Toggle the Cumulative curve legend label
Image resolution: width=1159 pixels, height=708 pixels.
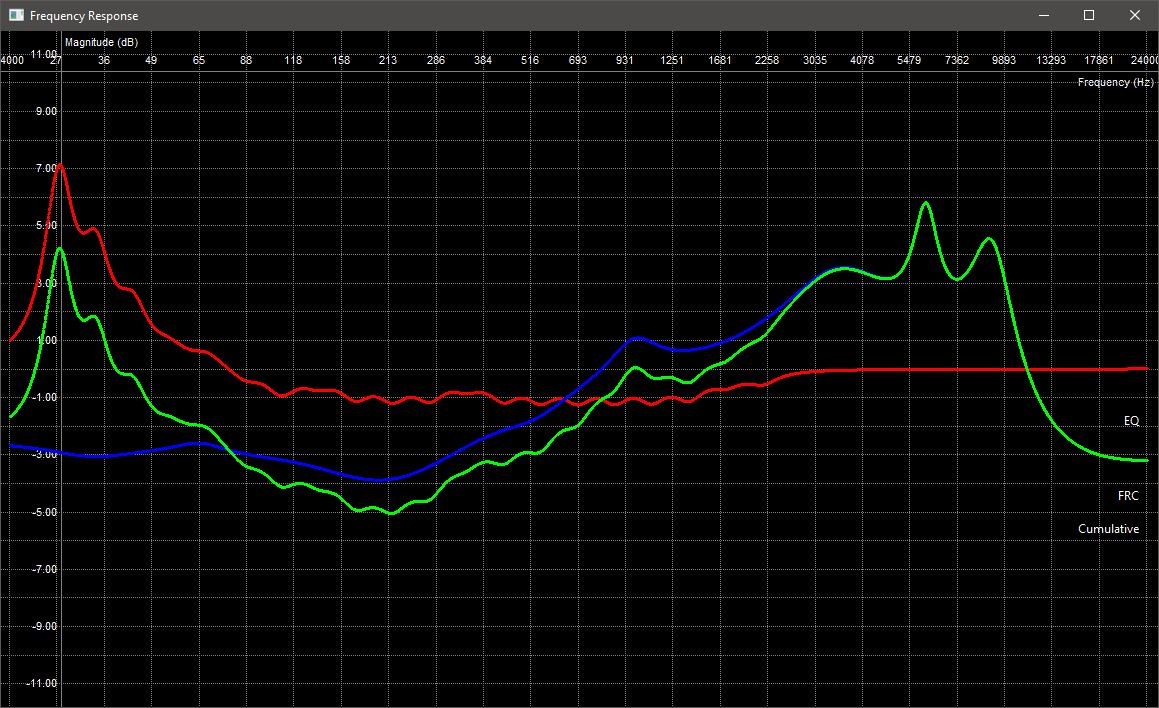click(x=1108, y=529)
